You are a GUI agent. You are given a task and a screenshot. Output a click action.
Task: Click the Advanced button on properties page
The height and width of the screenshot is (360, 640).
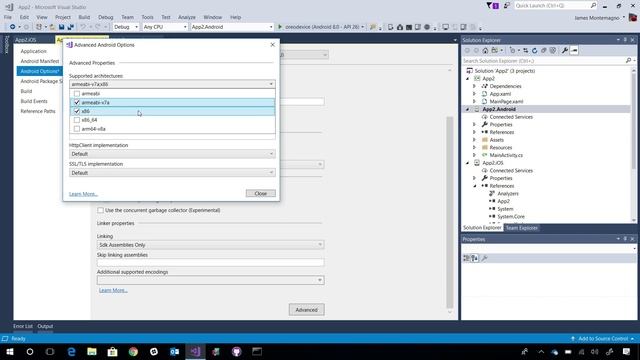coord(307,310)
